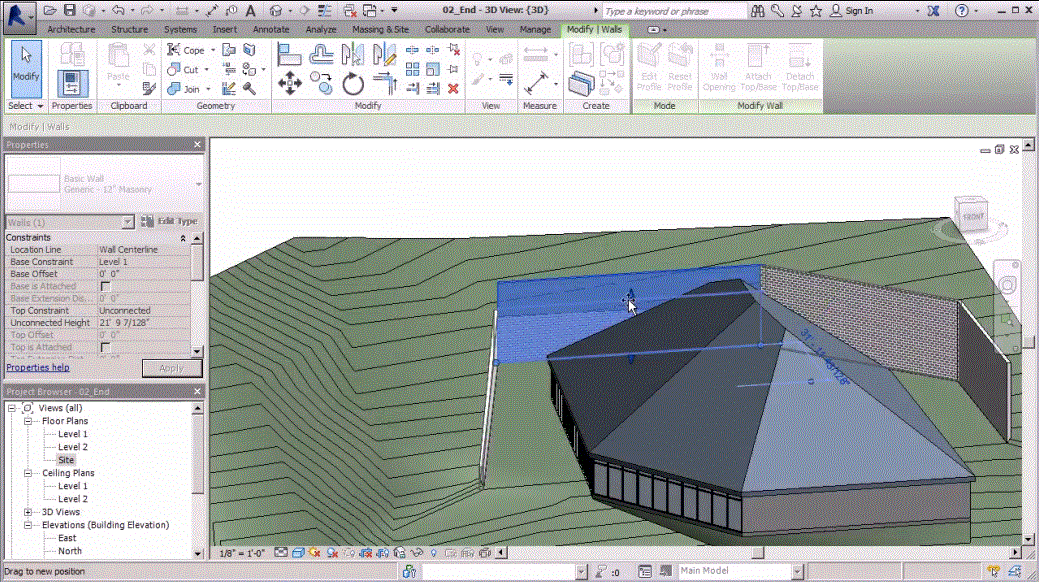Screen dimensions: 1039x582
Task: Click the binoculars search icon
Action: pyautogui.click(x=757, y=11)
